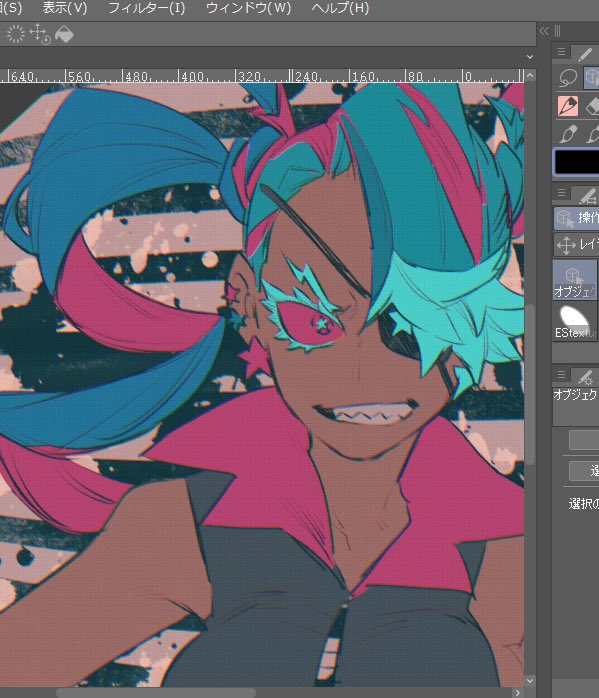
Task: Open the ヘルプ(H) menu
Action: (x=340, y=8)
